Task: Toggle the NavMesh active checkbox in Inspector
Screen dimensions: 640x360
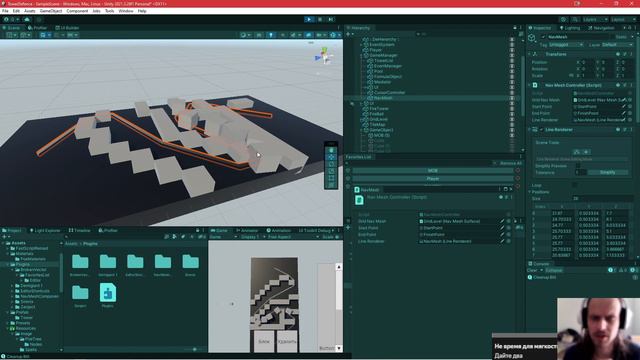Action: [543, 37]
